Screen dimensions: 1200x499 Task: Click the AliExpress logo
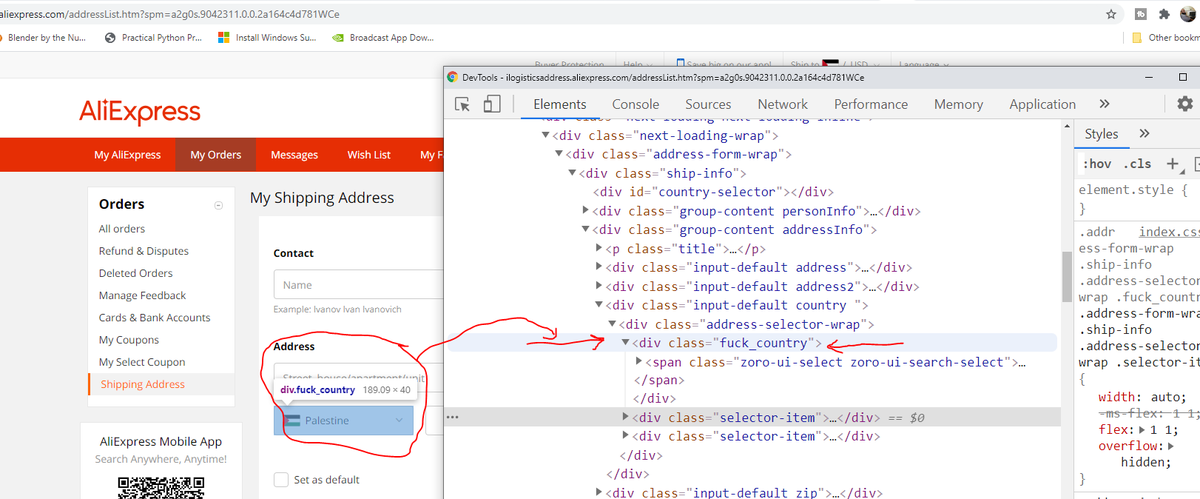tap(140, 112)
